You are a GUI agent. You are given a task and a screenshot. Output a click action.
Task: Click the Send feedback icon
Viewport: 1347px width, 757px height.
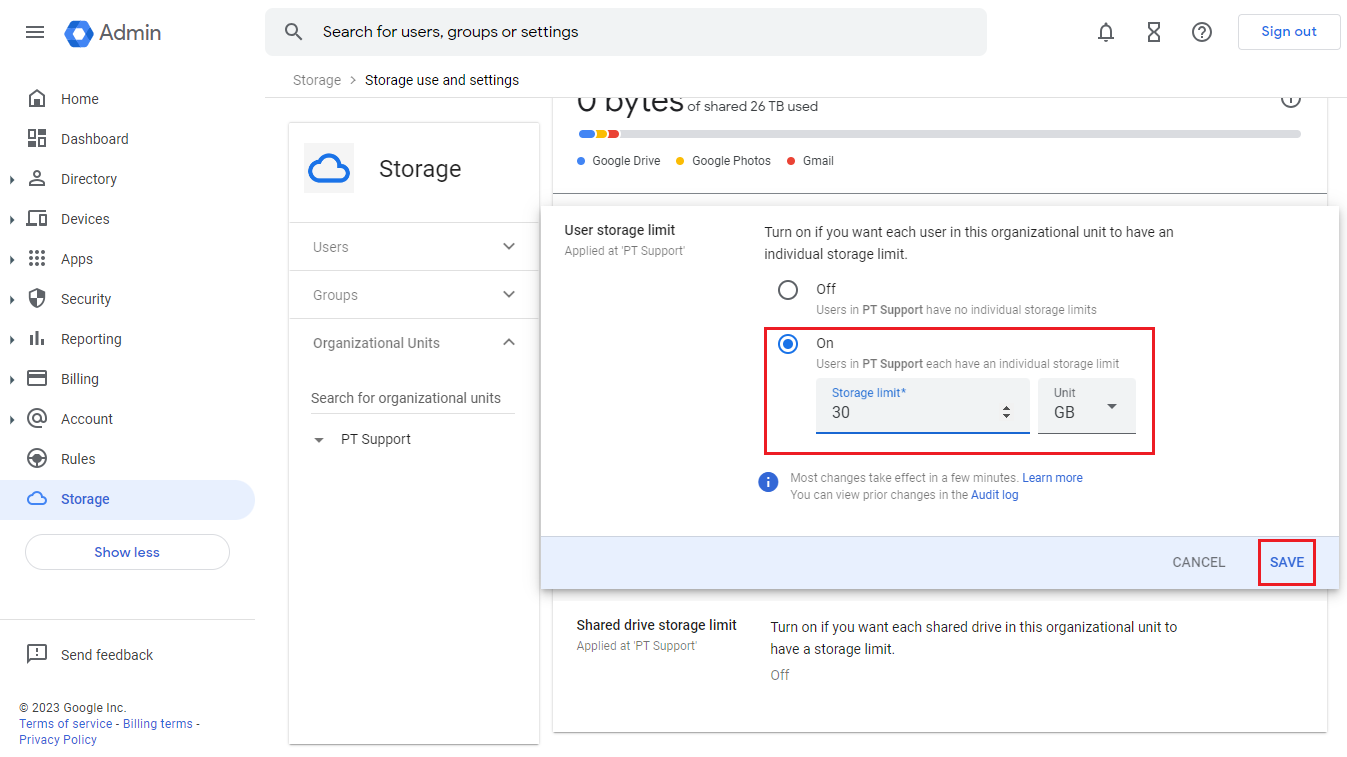pyautogui.click(x=37, y=654)
